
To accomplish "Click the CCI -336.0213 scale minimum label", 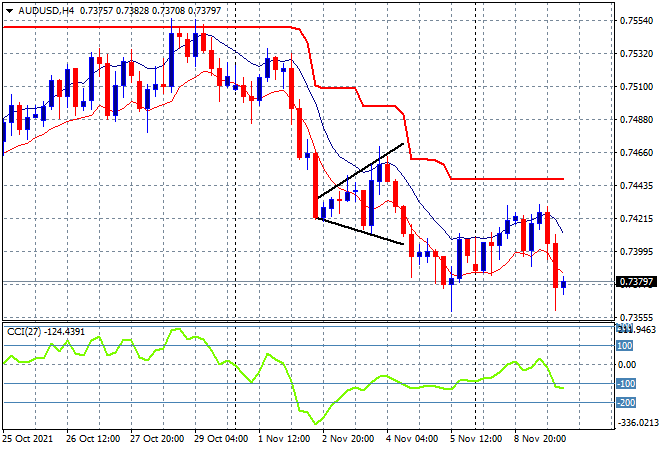I will click(x=637, y=422).
